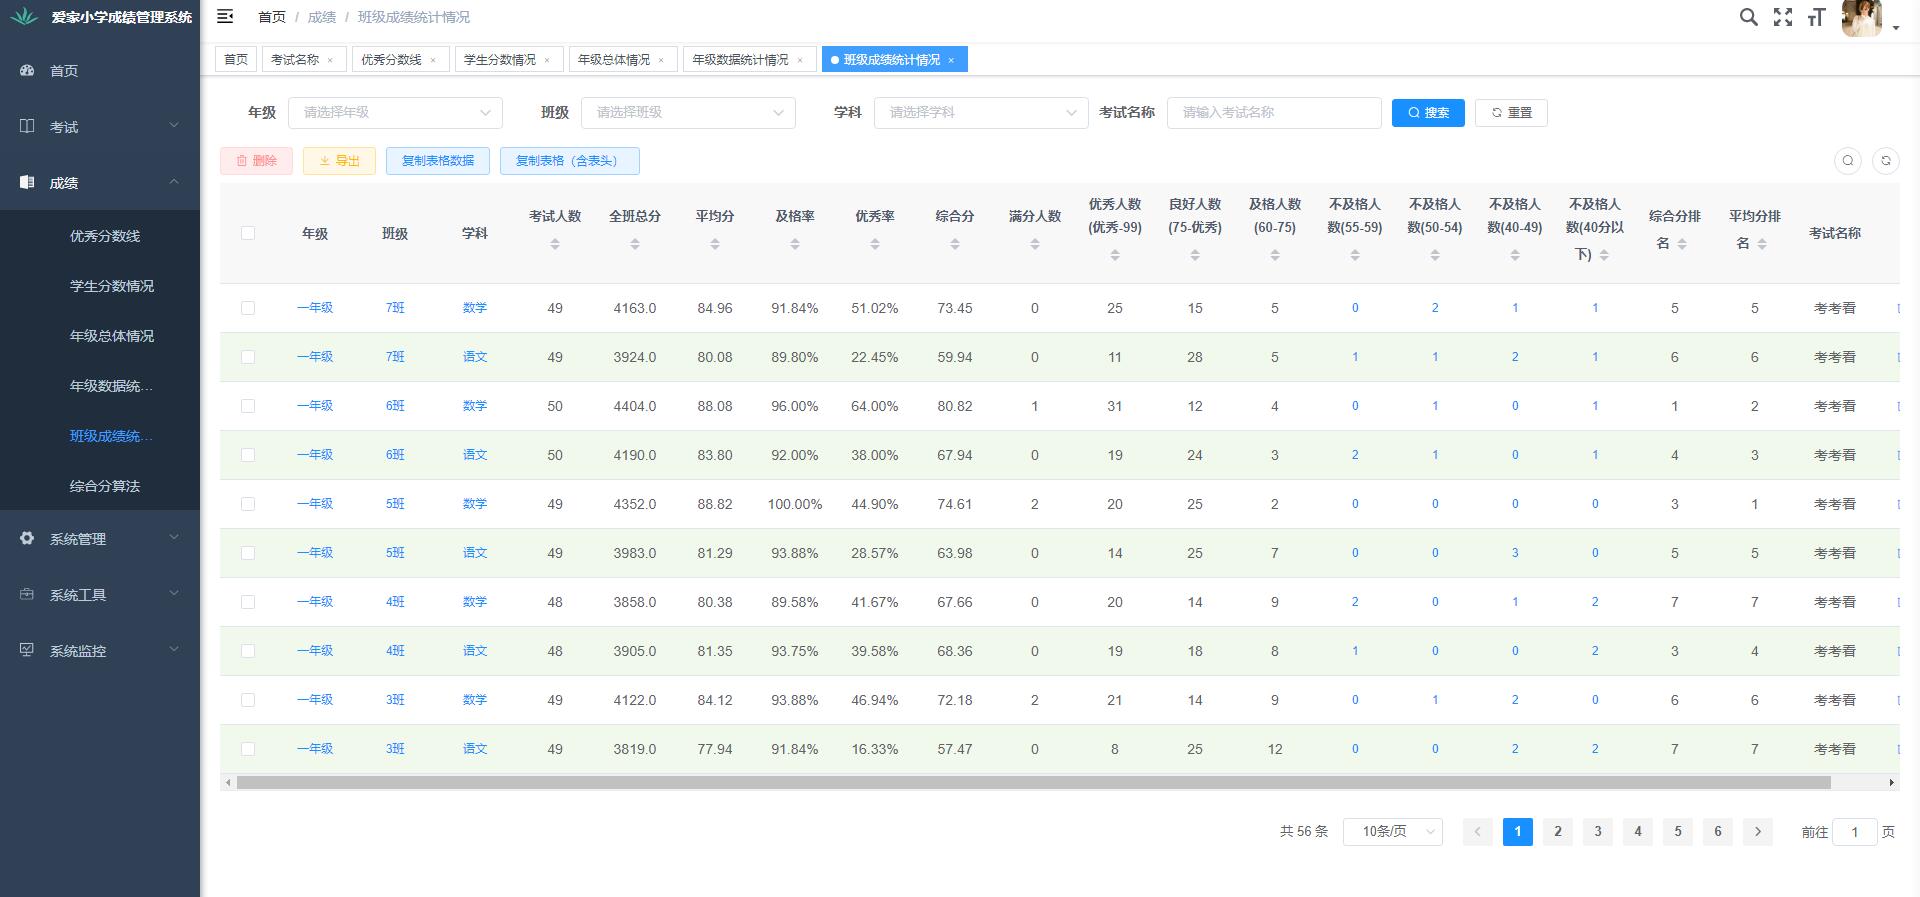Check the select-all checkbox in table header
This screenshot has height=897, width=1920.
[248, 233]
